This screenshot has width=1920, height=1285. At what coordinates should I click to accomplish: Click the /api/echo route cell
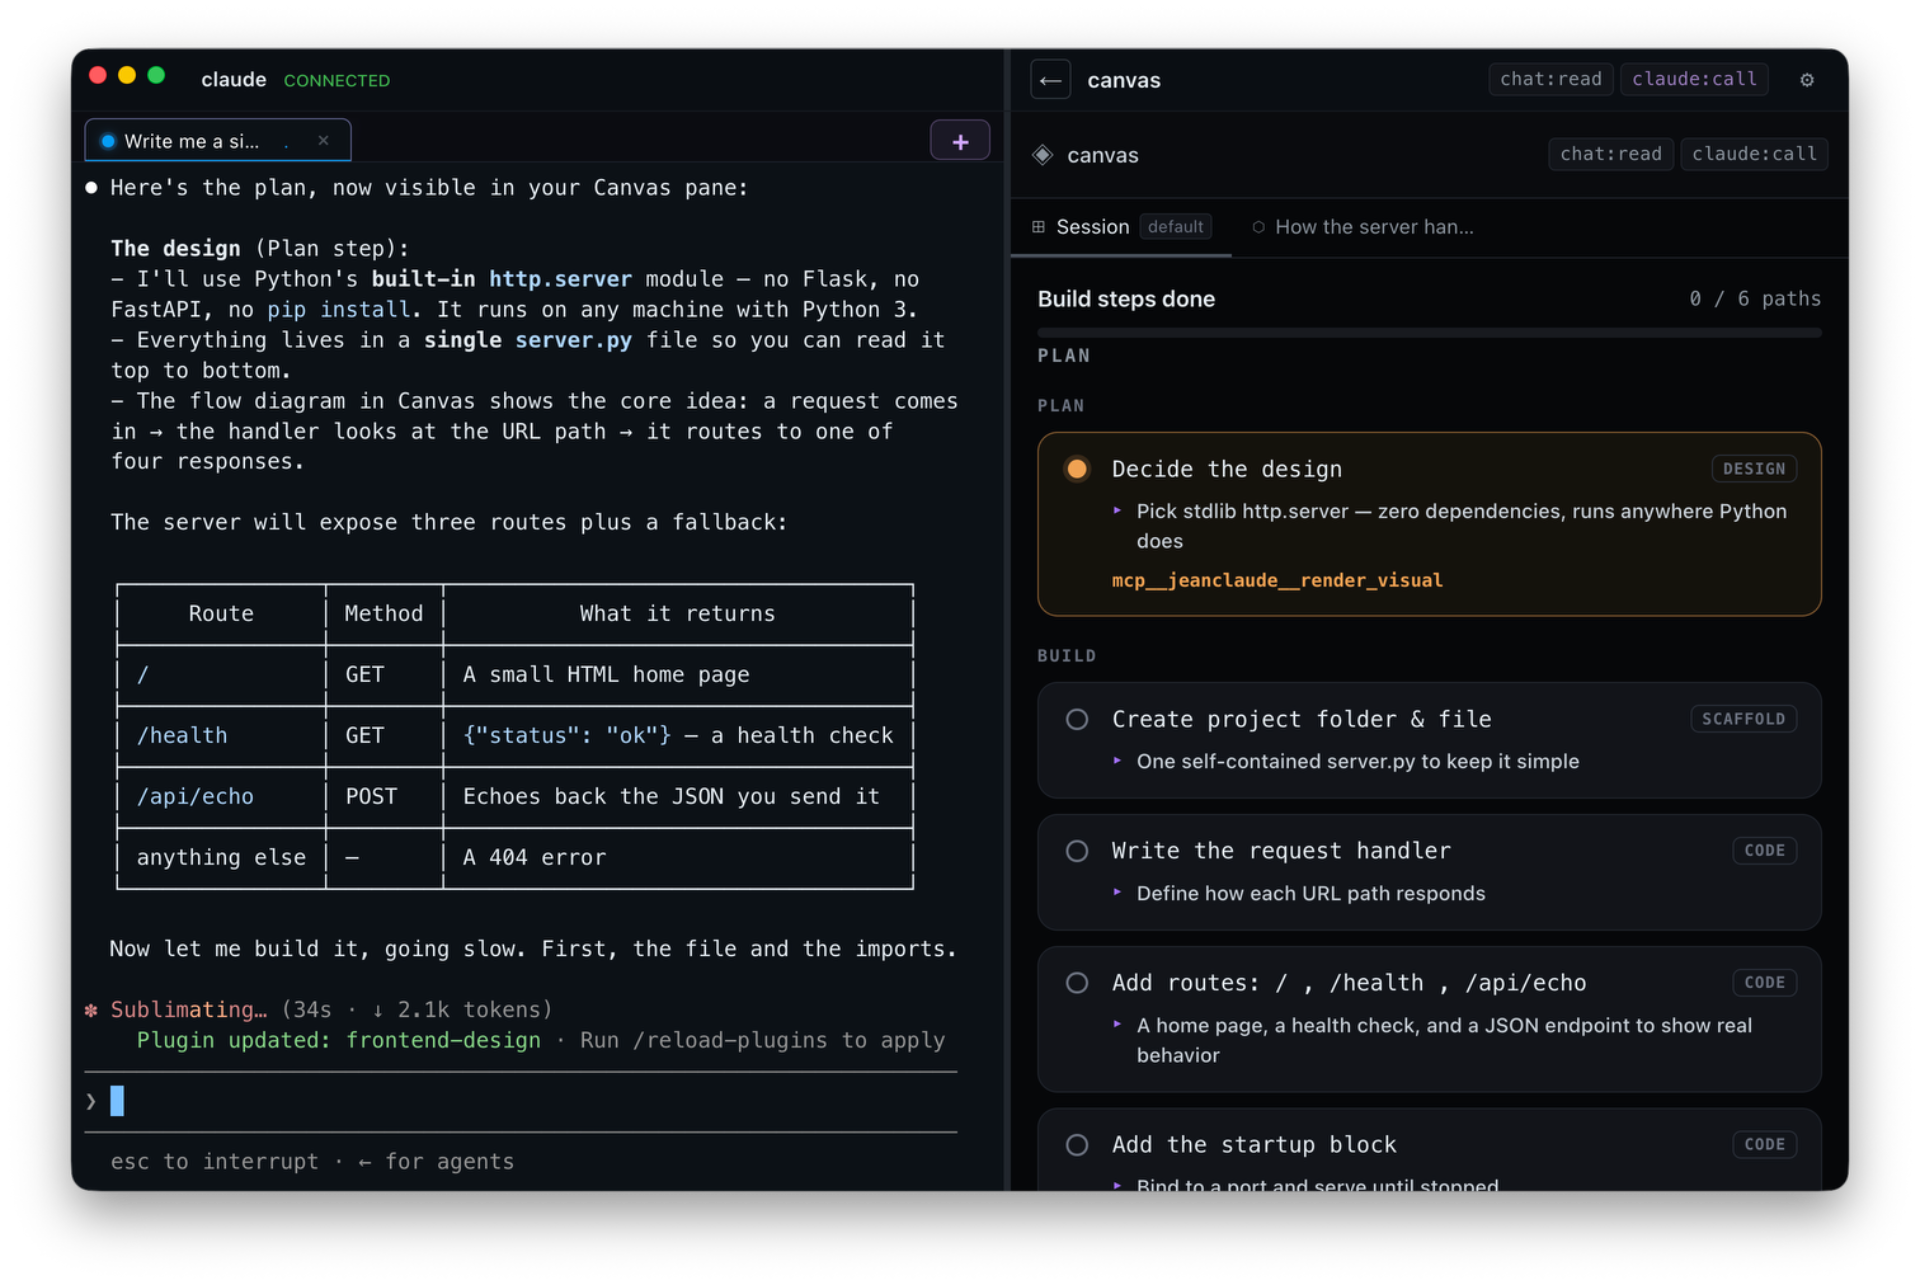[x=195, y=797]
